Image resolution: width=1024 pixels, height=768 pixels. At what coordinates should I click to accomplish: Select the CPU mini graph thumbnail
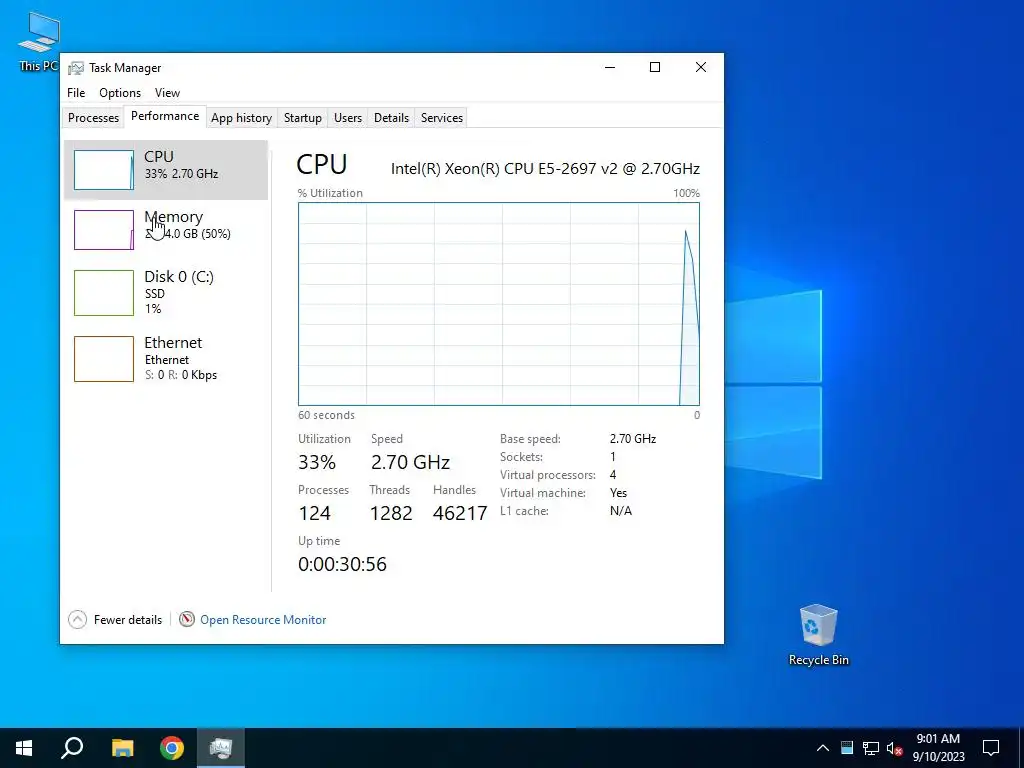[x=104, y=170]
